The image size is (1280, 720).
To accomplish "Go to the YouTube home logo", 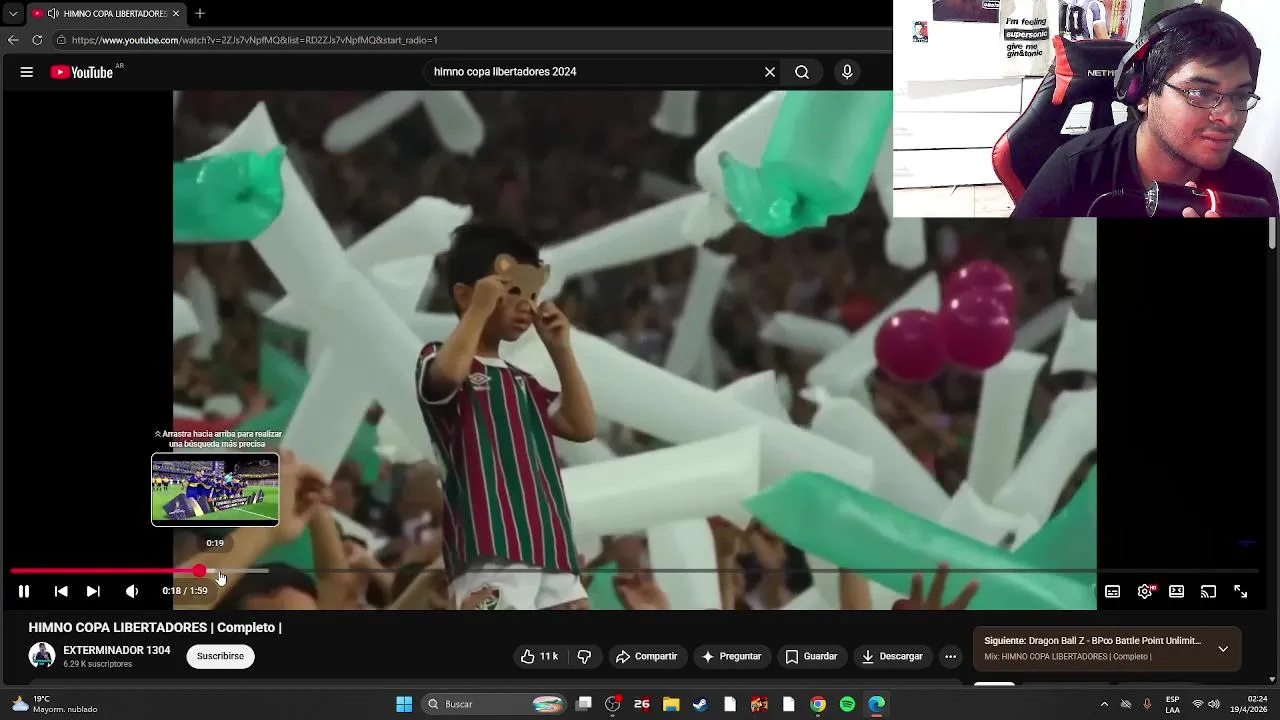I will tap(81, 72).
